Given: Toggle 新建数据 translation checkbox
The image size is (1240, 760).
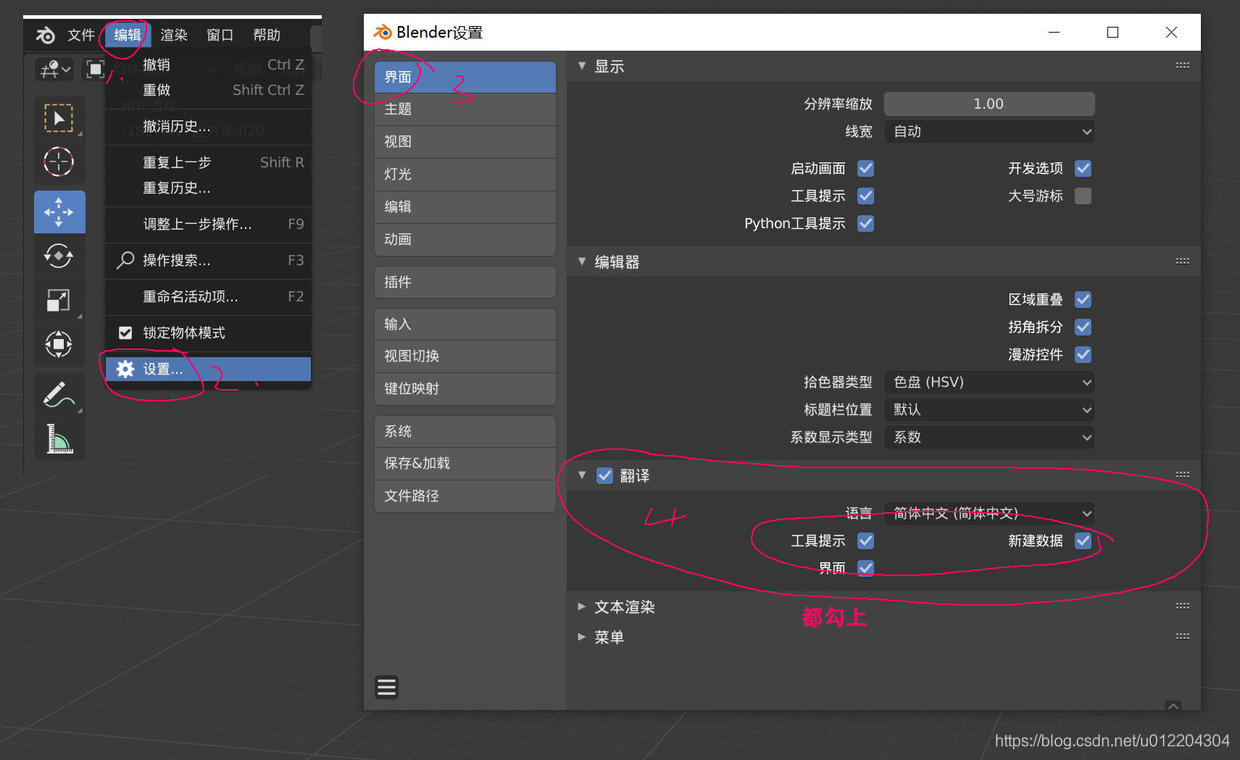Looking at the screenshot, I should click(x=1083, y=541).
